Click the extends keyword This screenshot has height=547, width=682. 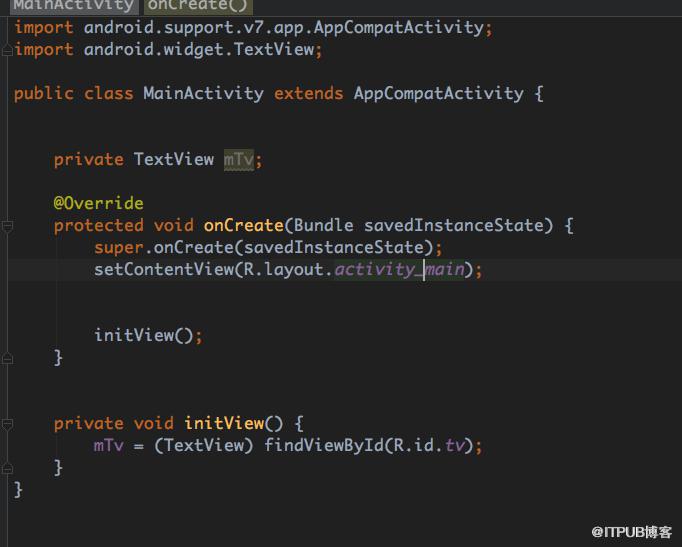pos(308,93)
